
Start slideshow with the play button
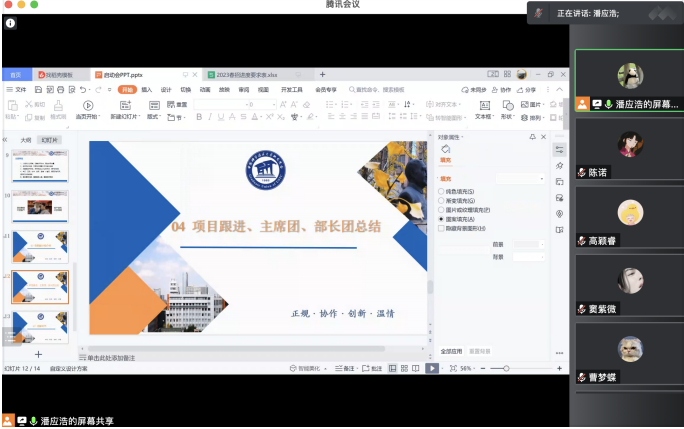432,368
